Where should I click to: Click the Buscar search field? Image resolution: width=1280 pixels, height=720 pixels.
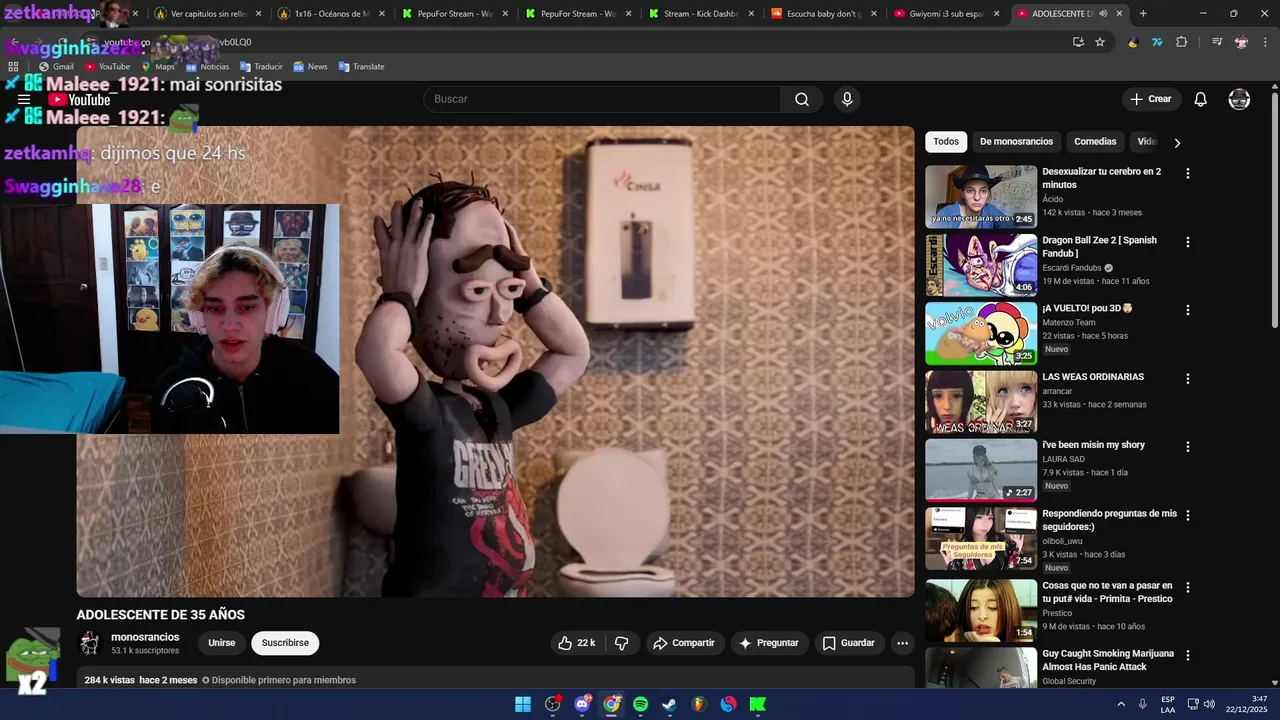[602, 99]
